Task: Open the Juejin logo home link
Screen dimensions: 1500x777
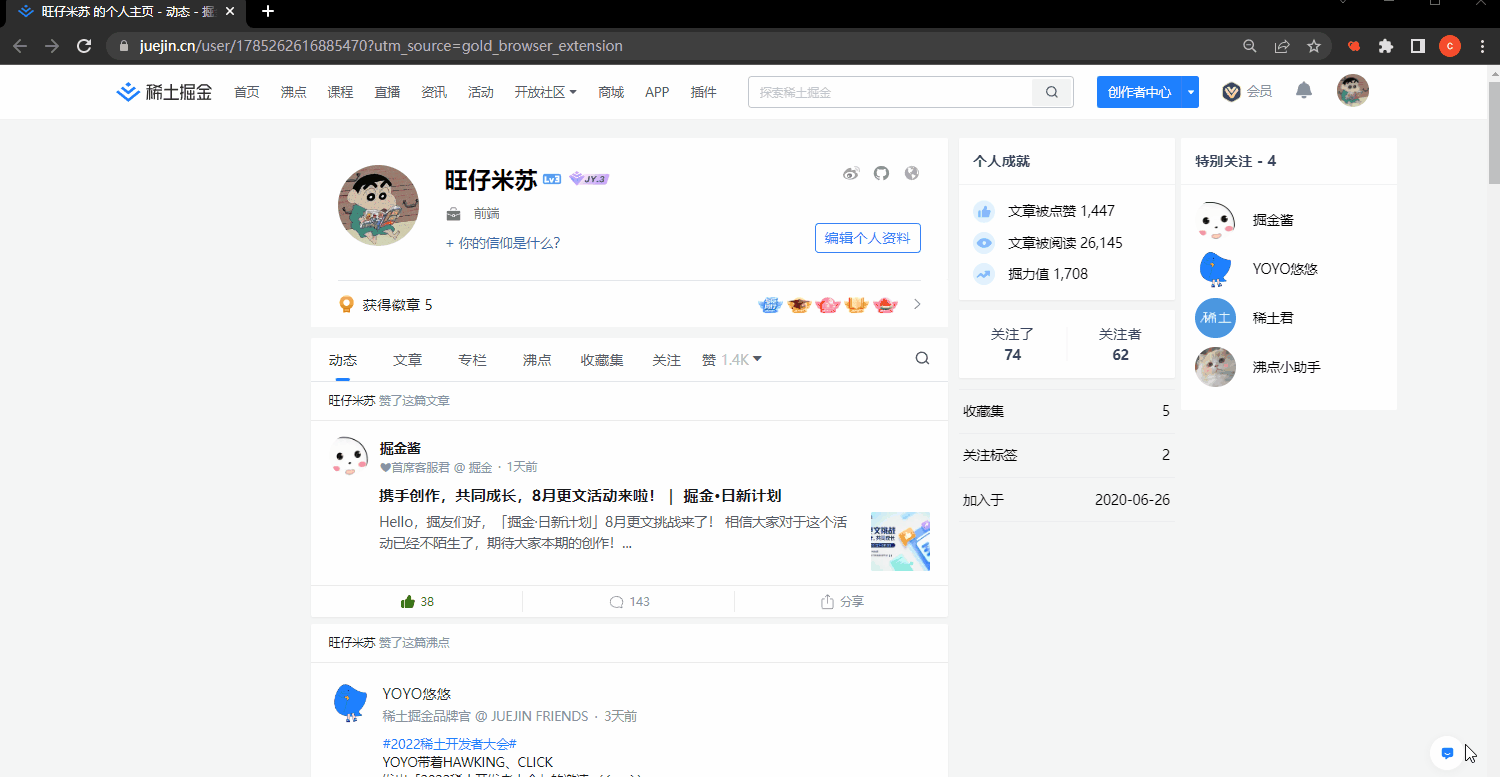Action: pyautogui.click(x=164, y=92)
